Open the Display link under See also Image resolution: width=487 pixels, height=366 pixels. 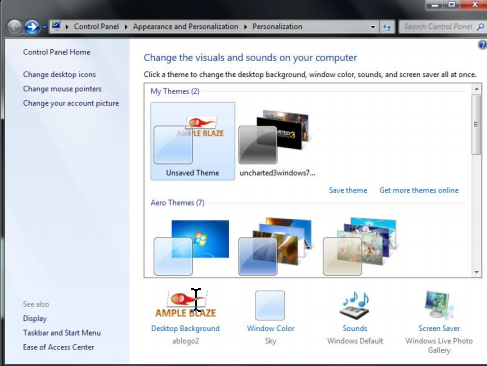[x=35, y=318]
